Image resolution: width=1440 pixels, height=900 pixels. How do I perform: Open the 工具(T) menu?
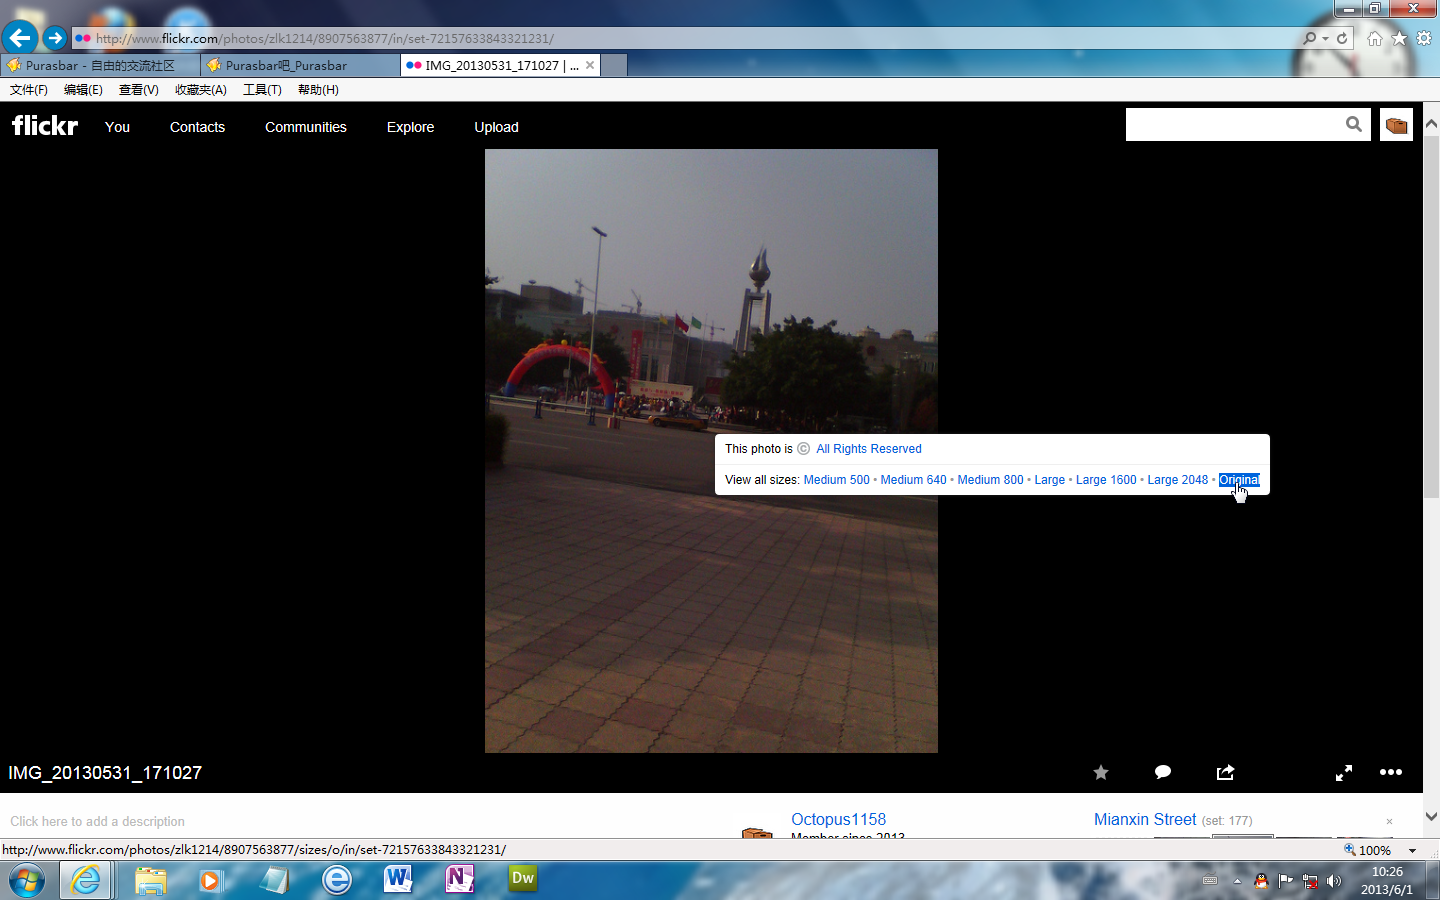click(x=262, y=90)
